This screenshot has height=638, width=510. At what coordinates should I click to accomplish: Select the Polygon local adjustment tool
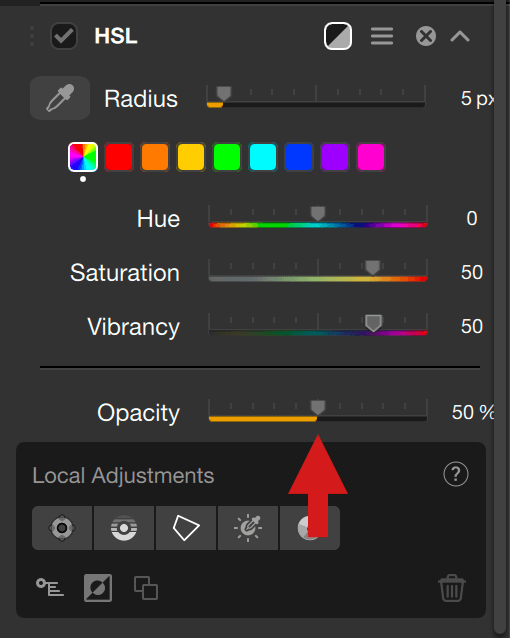coord(186,528)
